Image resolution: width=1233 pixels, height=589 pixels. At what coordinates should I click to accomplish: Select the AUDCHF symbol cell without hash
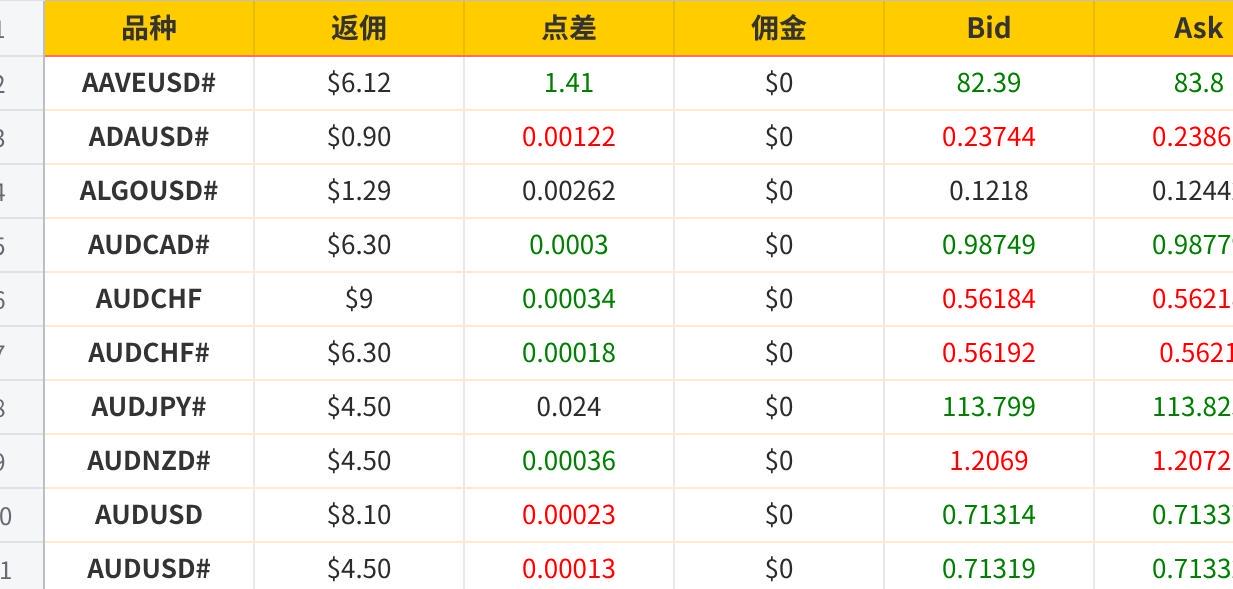(x=149, y=299)
